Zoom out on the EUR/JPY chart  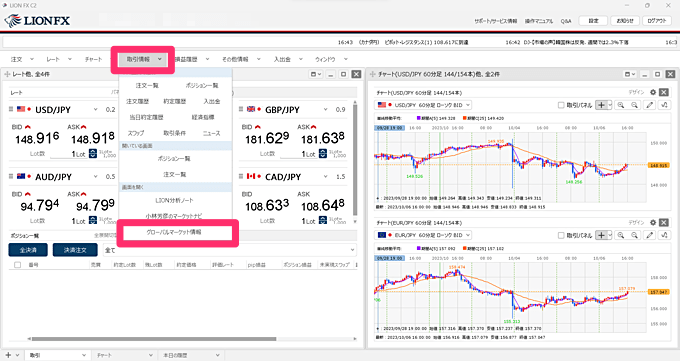(634, 235)
